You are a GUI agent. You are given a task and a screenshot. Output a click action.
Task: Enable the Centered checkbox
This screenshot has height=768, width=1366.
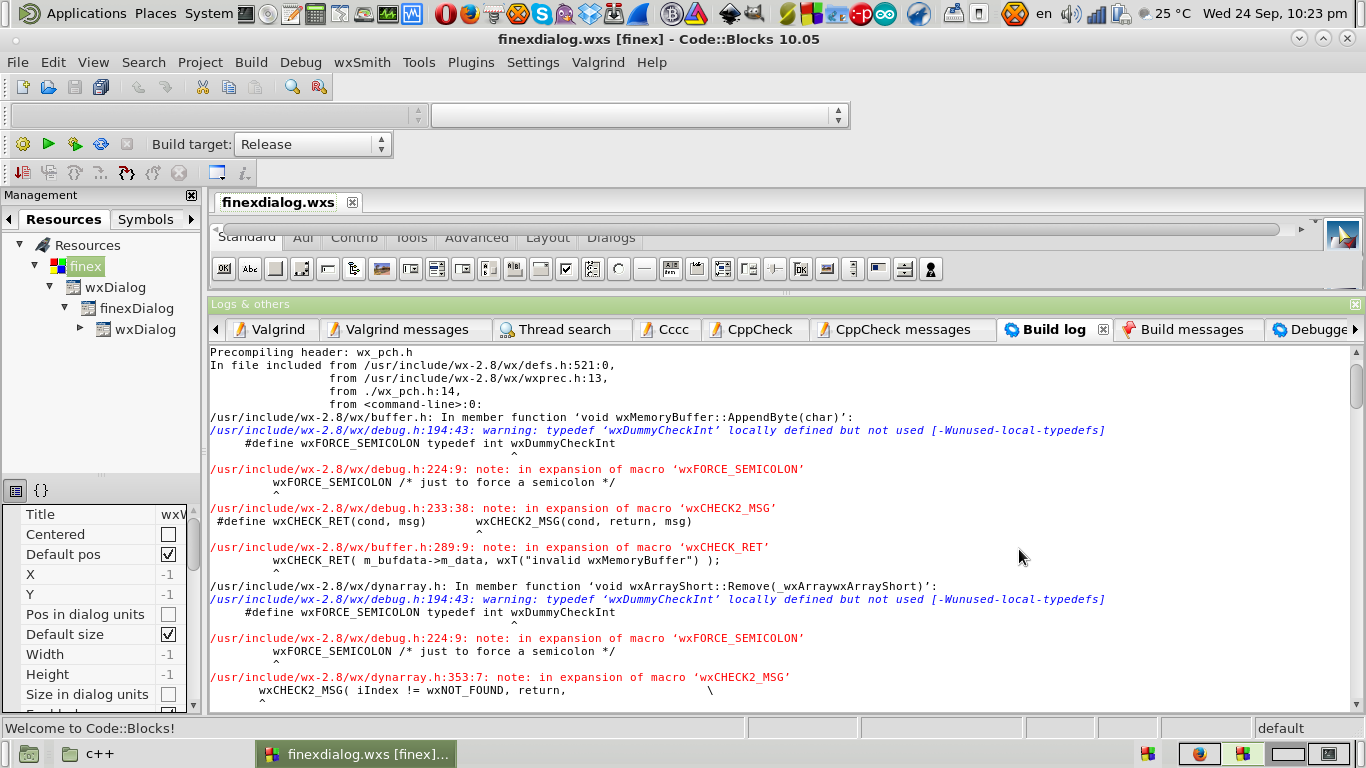point(168,535)
